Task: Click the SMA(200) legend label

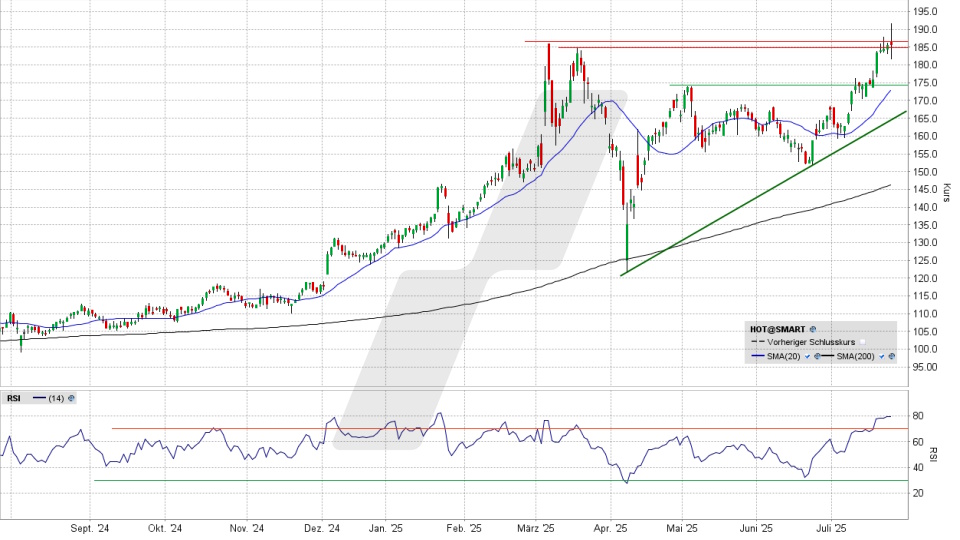Action: [855, 356]
